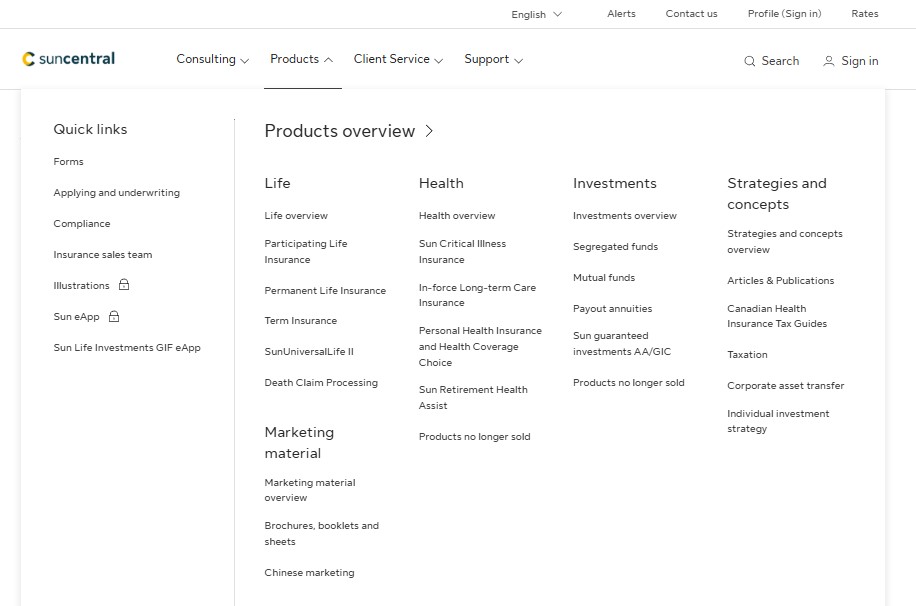Viewport: 916px width, 606px height.
Task: Collapse the Products menu
Action: 301,59
